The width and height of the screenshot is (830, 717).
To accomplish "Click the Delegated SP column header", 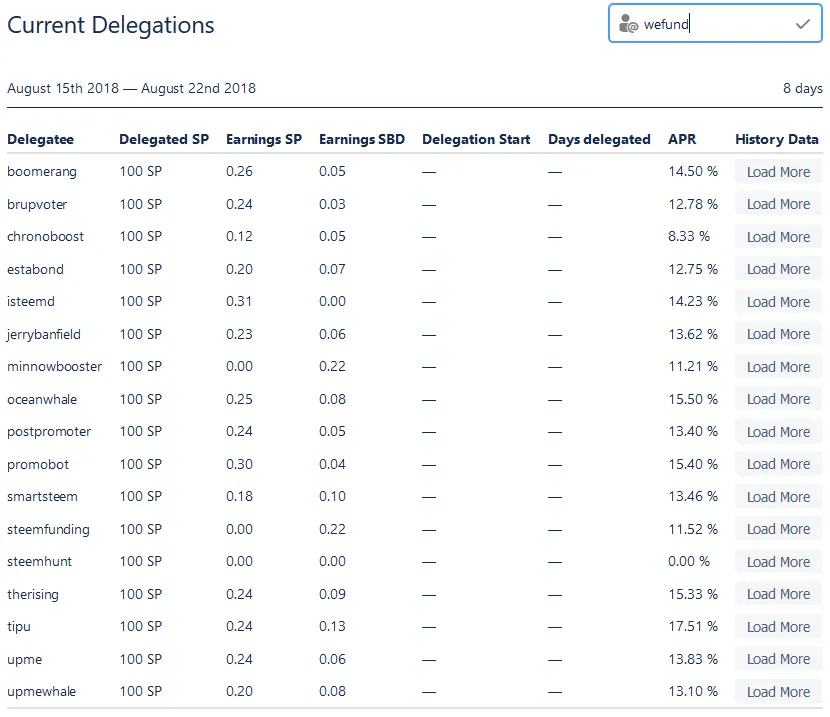I will 164,139.
